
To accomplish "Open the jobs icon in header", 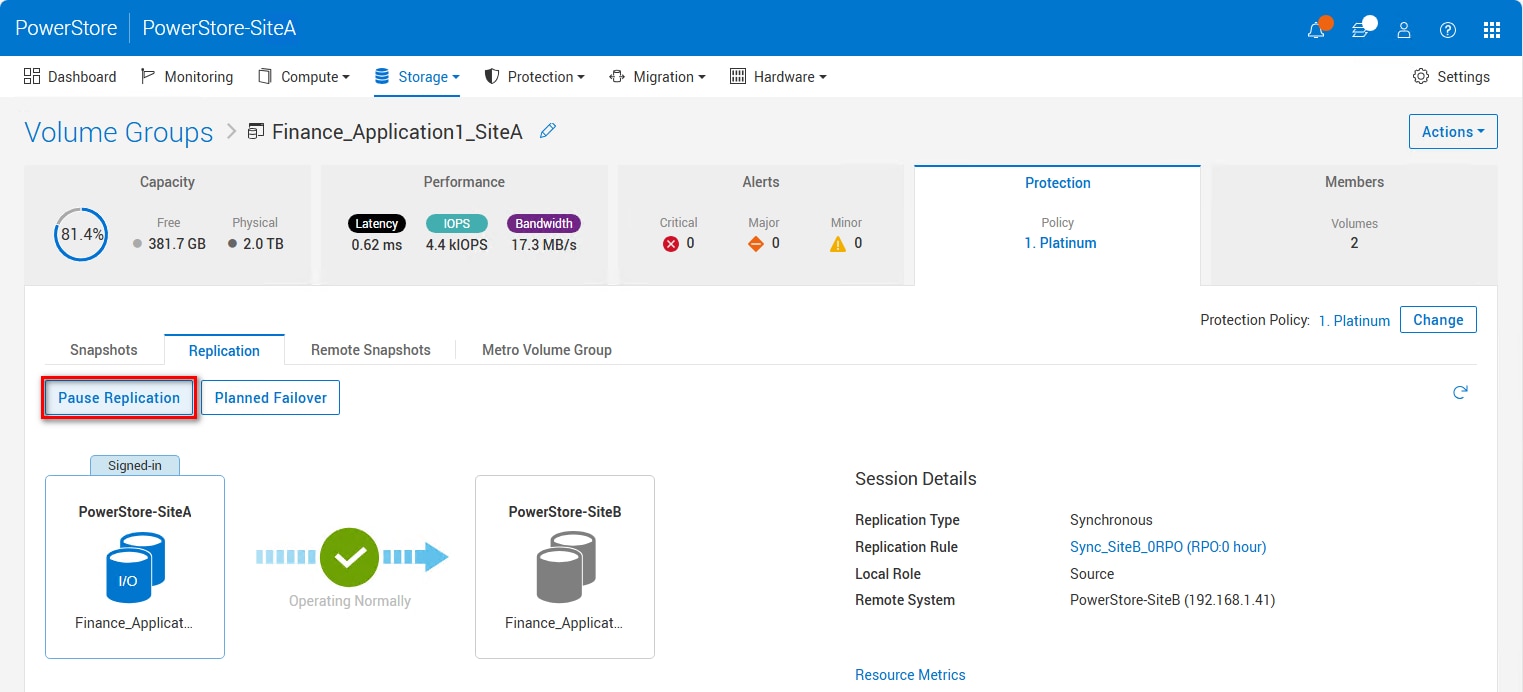I will (1361, 29).
